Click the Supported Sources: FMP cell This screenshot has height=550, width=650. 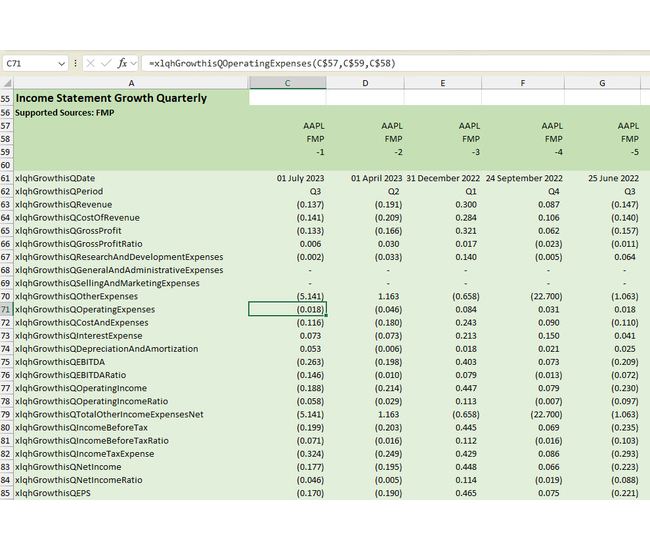click(x=64, y=113)
